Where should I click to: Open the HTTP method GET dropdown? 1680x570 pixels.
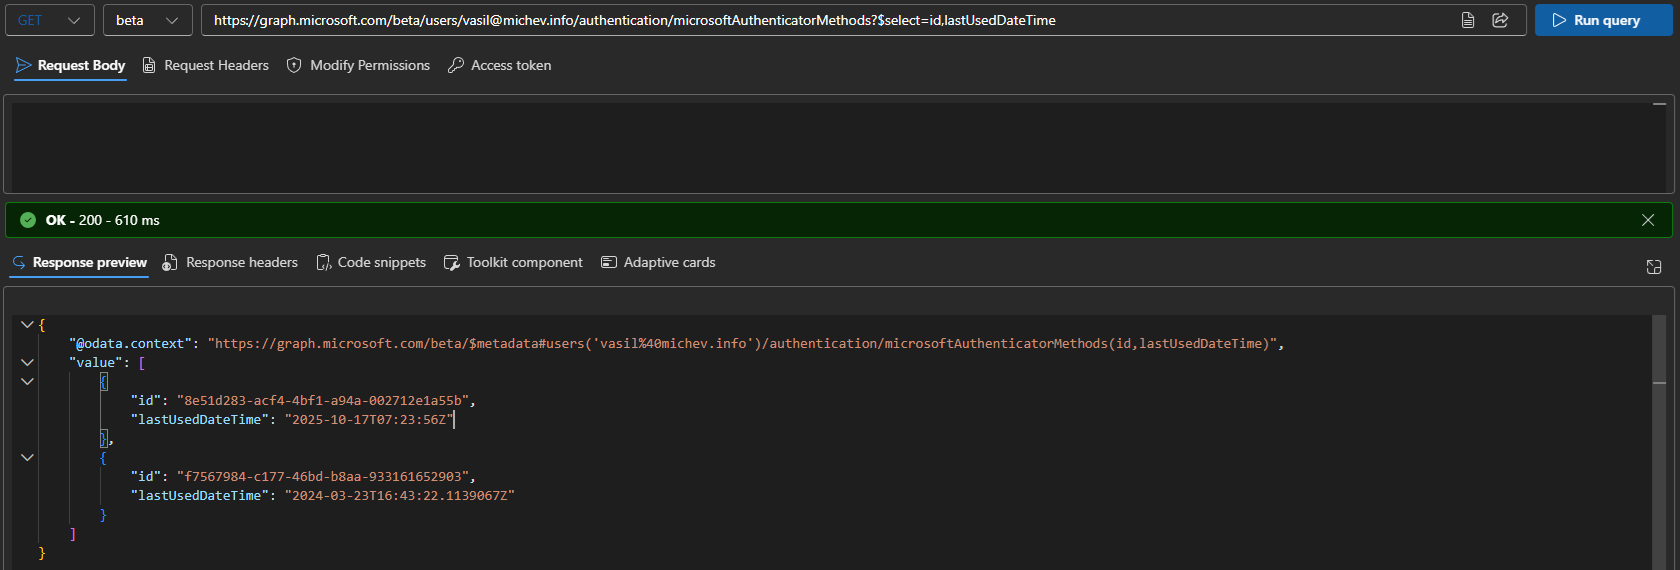pyautogui.click(x=49, y=20)
